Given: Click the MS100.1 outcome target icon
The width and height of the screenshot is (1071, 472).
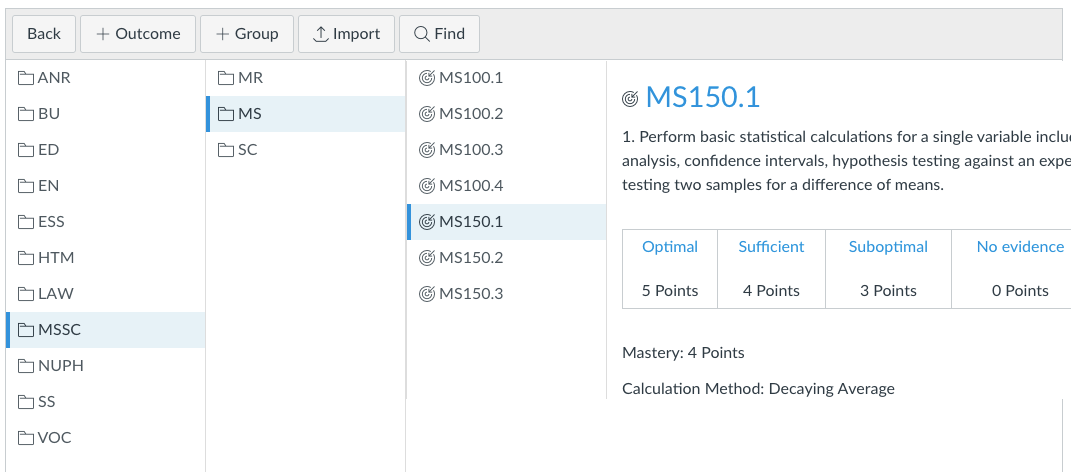Looking at the screenshot, I should 427,78.
